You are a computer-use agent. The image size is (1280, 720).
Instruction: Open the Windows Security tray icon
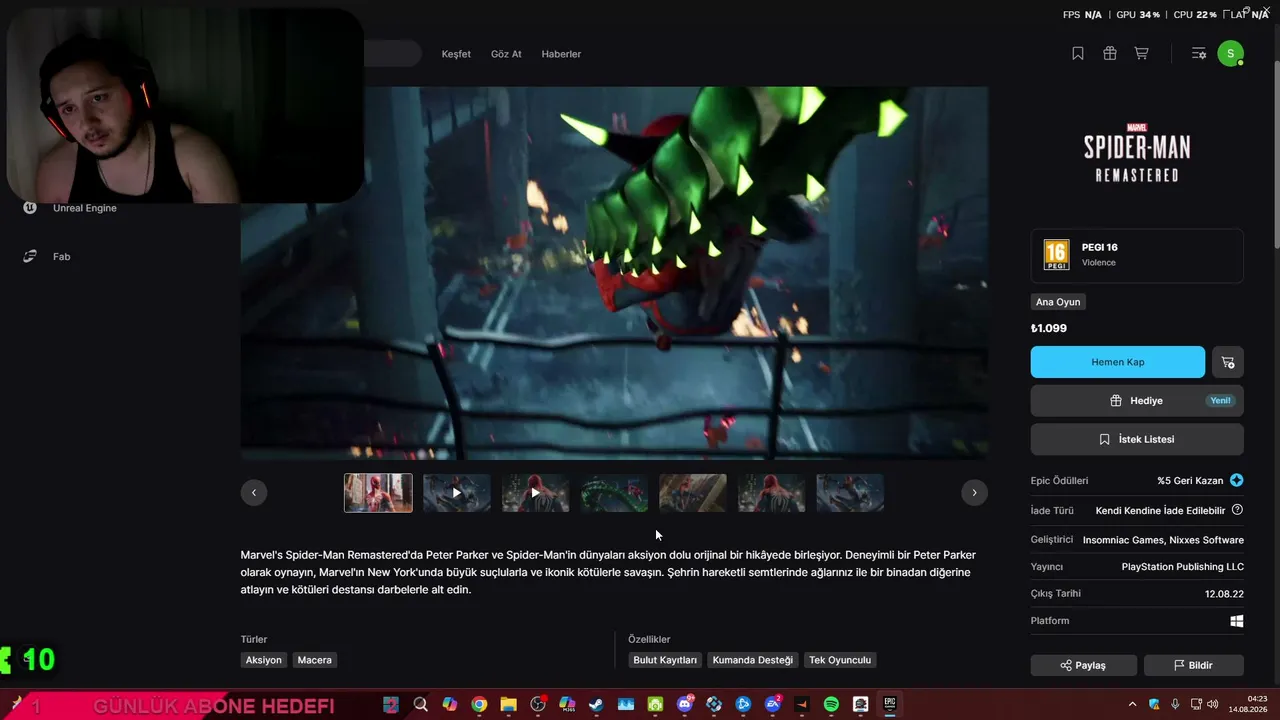coord(1154,705)
